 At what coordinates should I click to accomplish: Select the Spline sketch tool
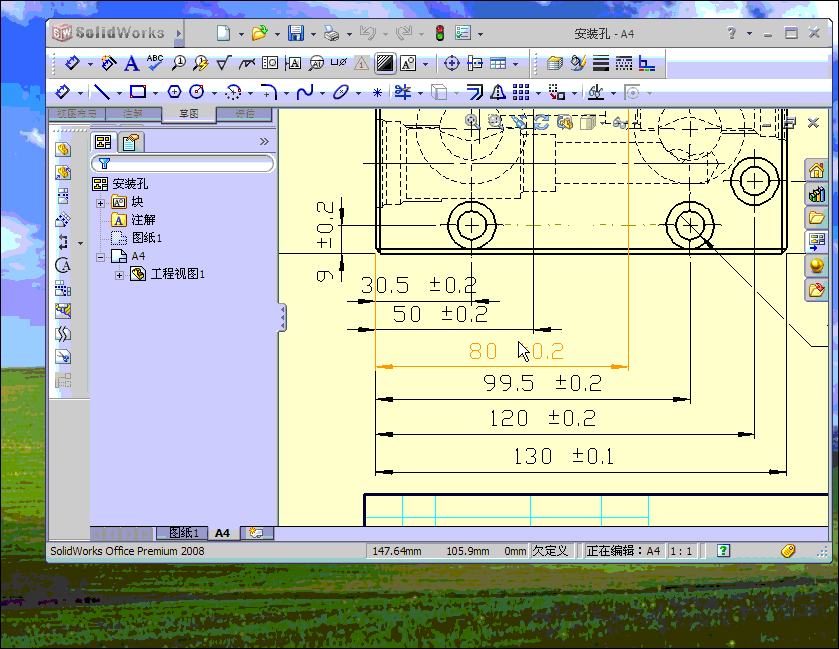coord(305,93)
